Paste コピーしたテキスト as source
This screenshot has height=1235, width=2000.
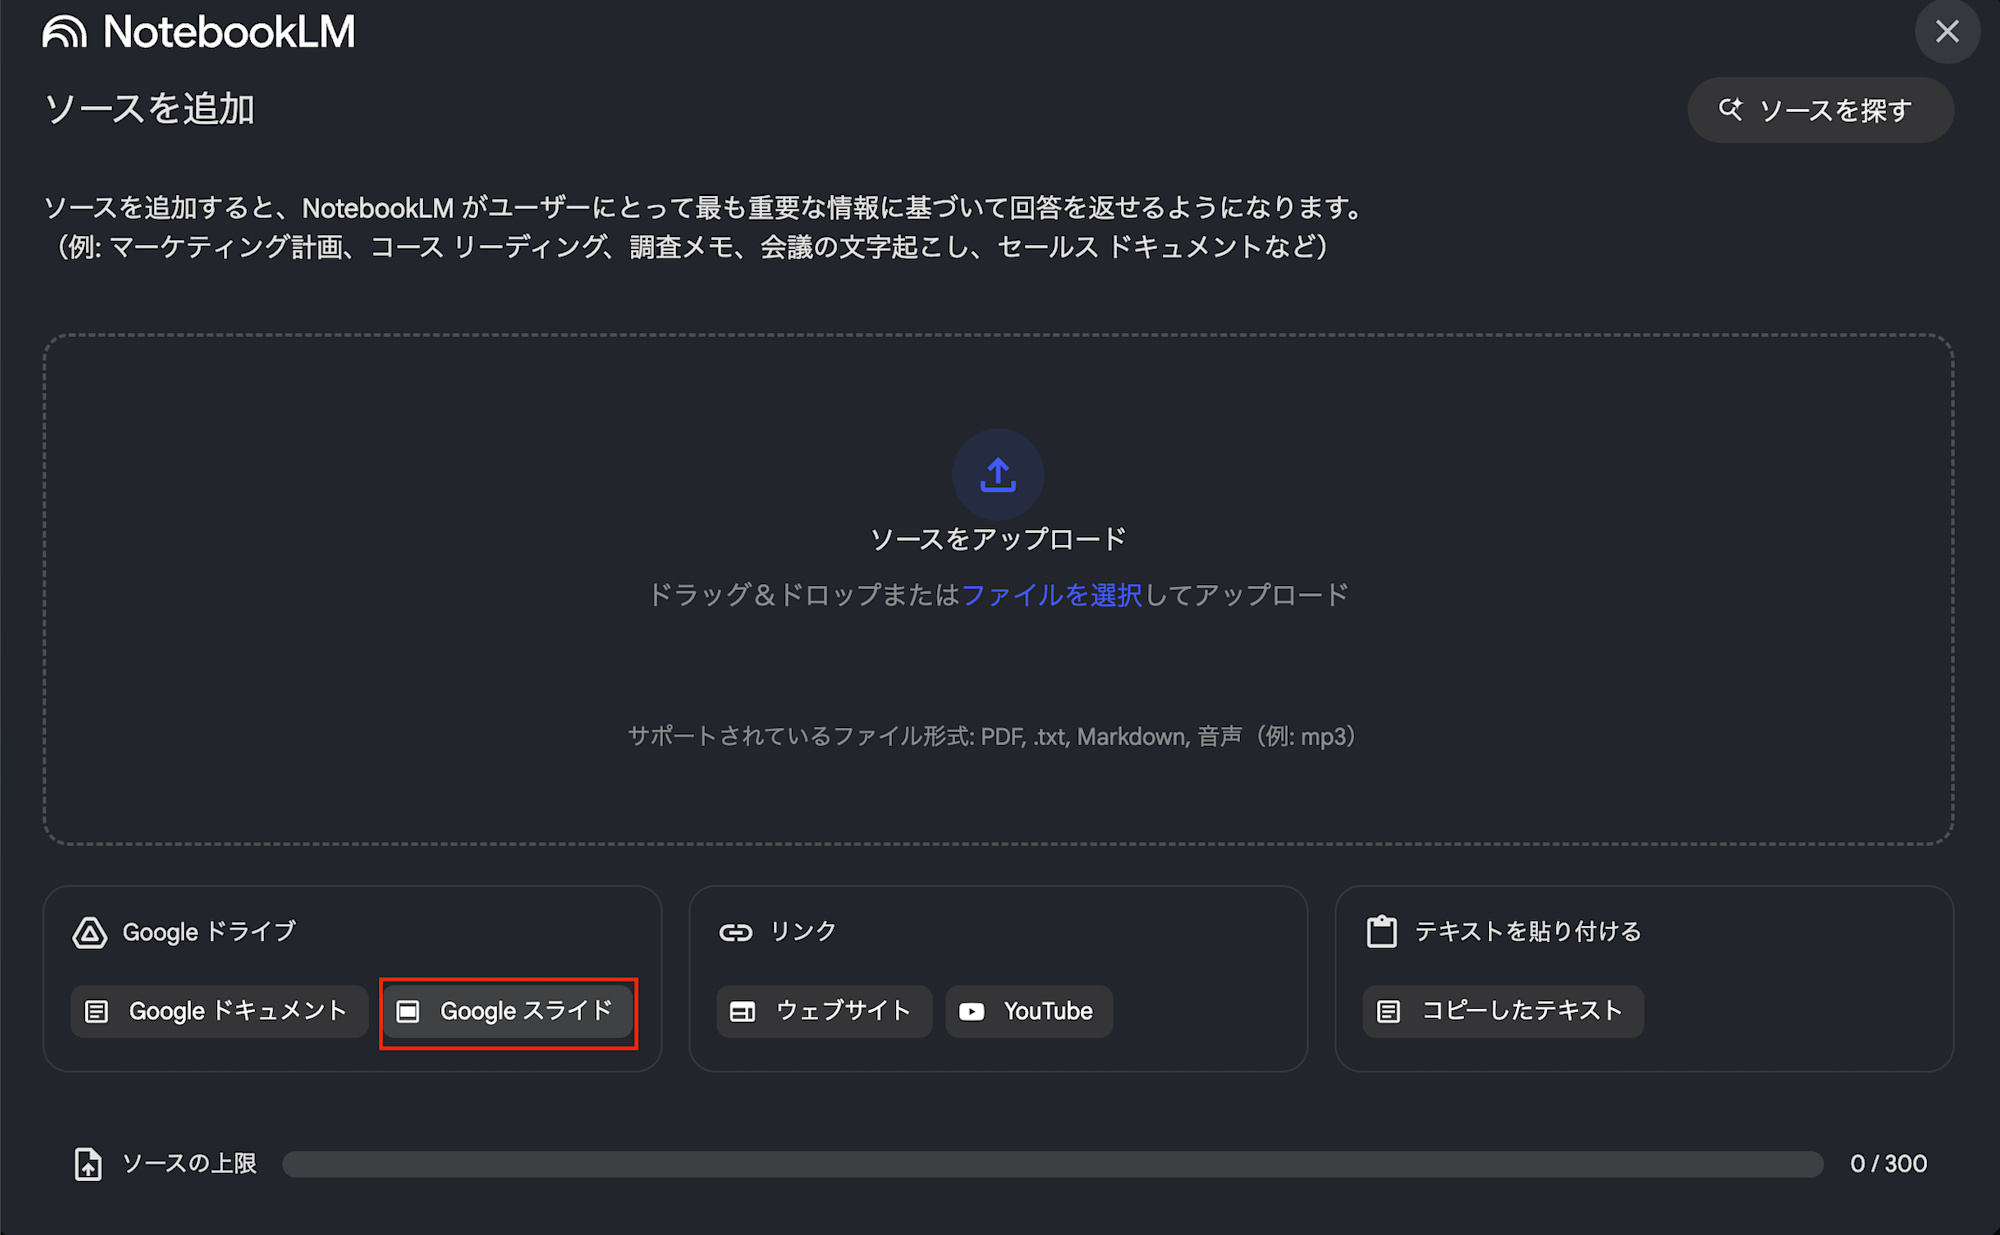(x=1503, y=1012)
